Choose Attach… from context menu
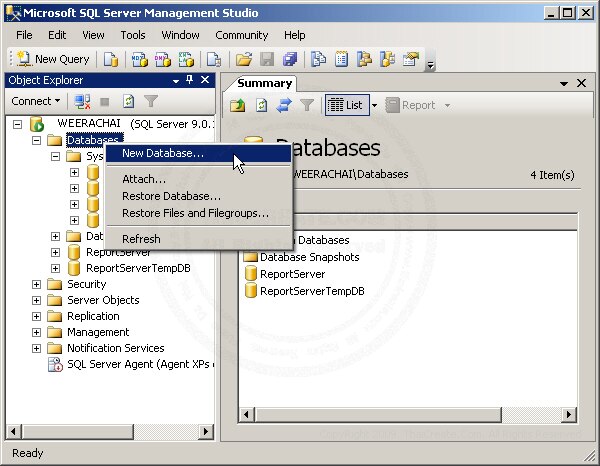The image size is (600, 466). 198,179
